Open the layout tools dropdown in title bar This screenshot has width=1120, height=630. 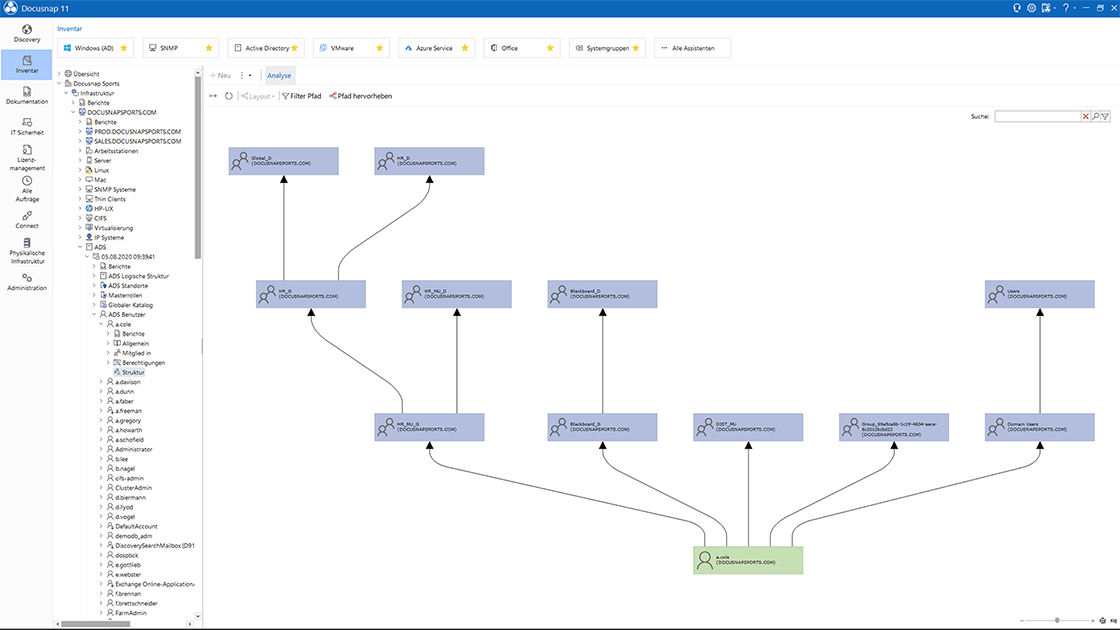point(1048,8)
